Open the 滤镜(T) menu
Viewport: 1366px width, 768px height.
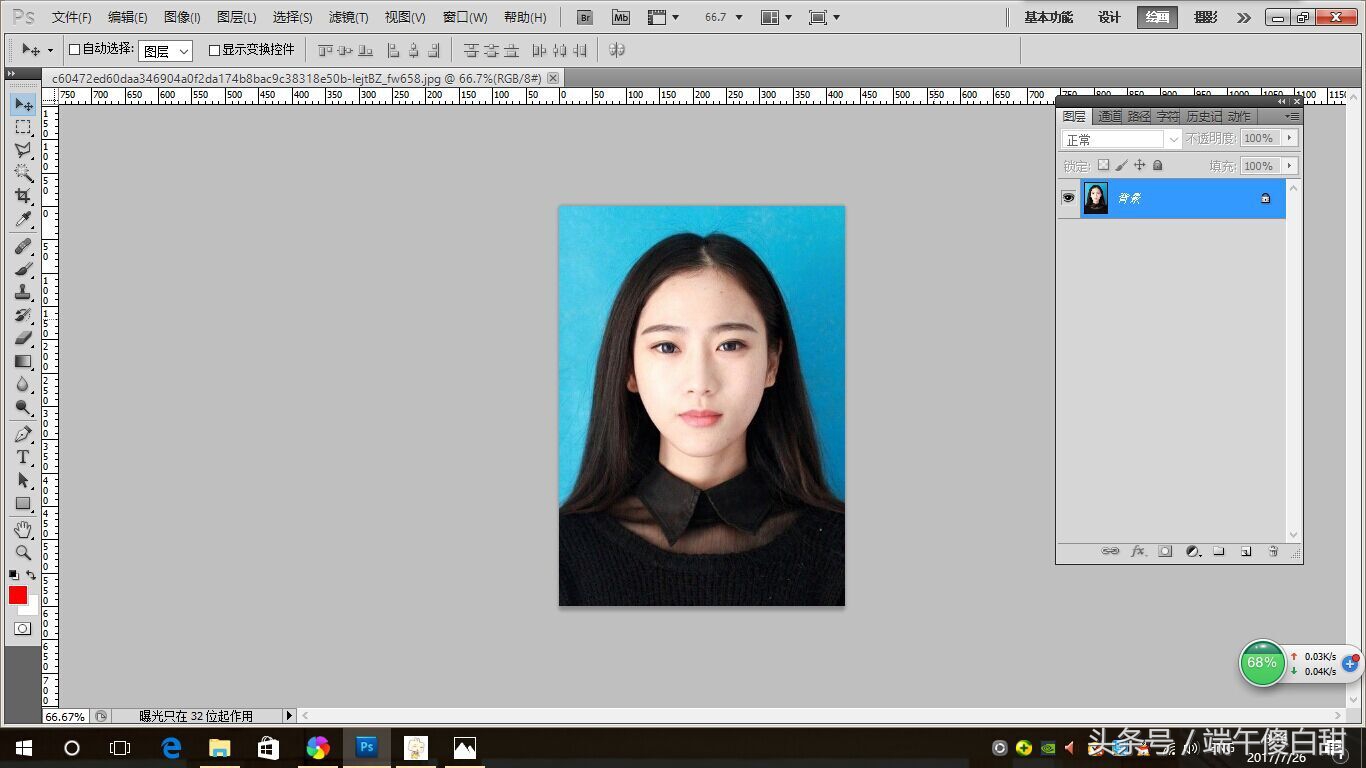(348, 17)
